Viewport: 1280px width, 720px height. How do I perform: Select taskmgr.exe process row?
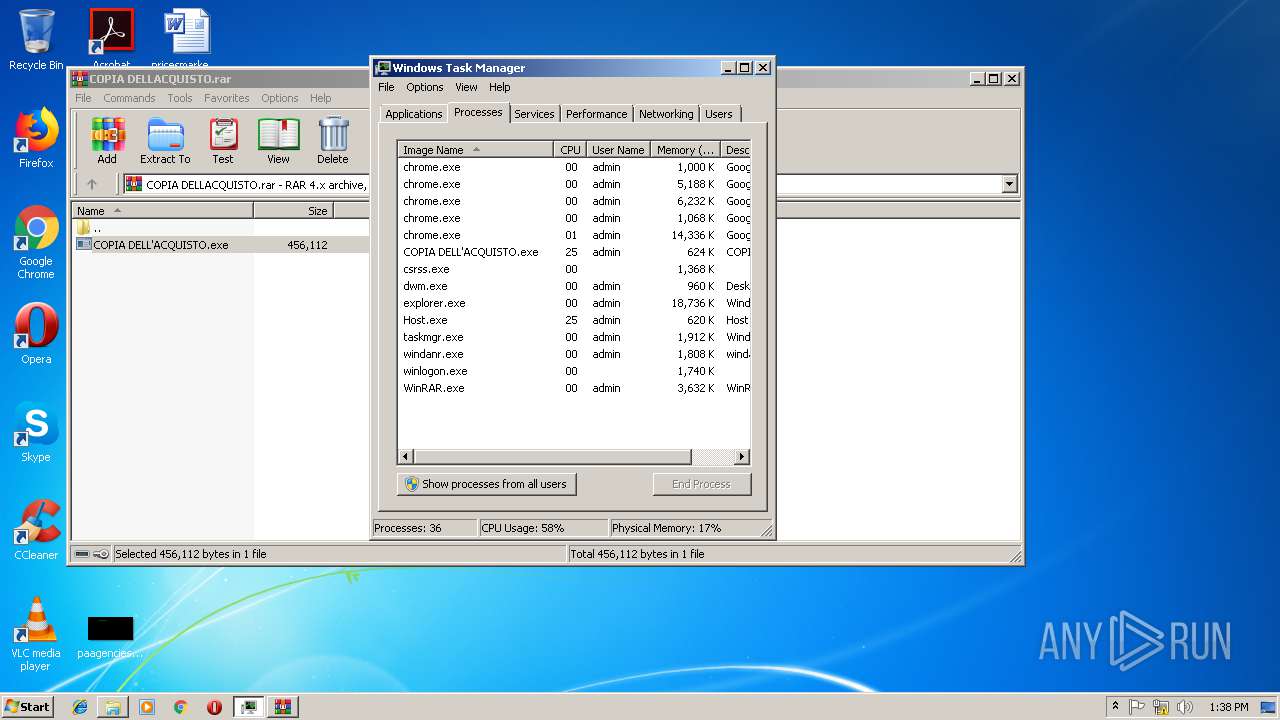(x=574, y=337)
